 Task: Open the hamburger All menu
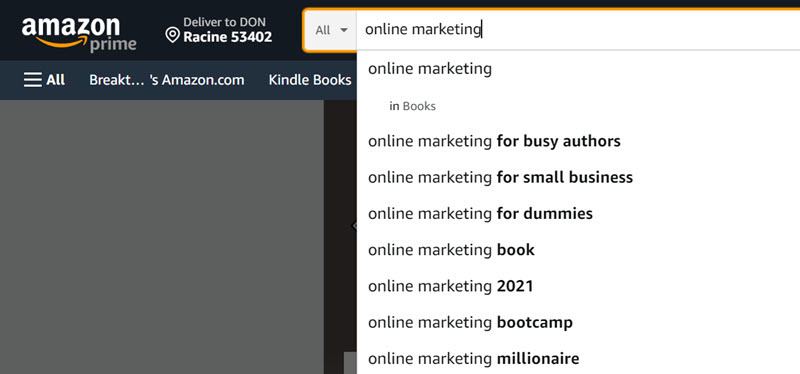[x=44, y=80]
